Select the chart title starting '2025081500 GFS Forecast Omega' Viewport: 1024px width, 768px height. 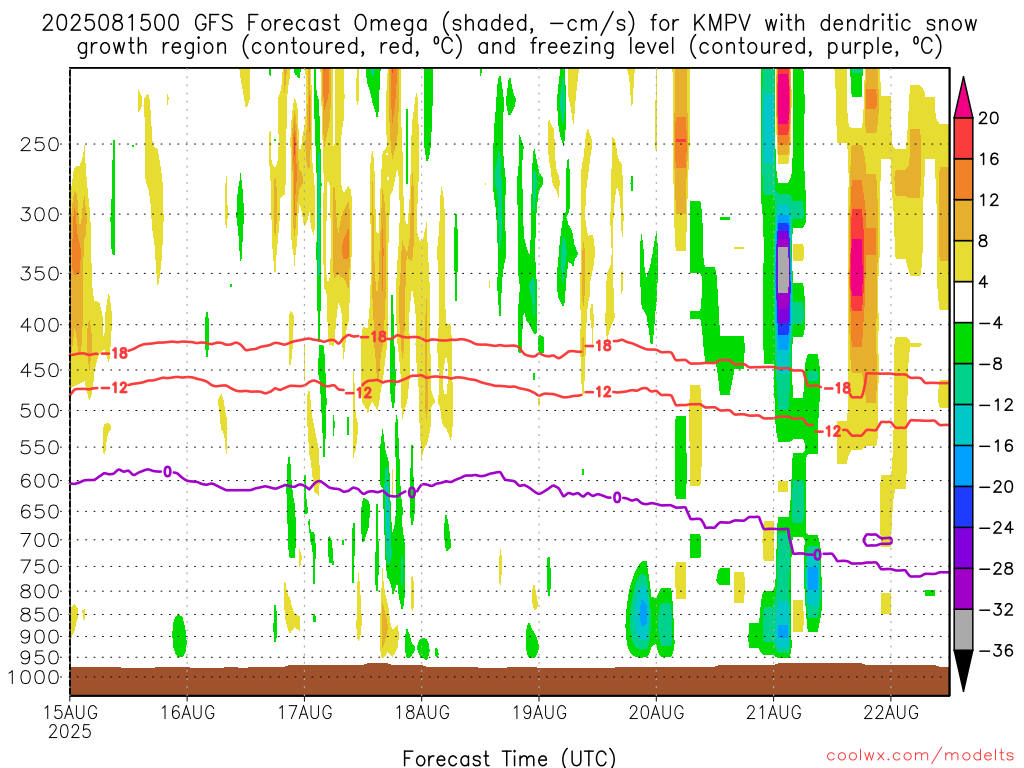[x=509, y=35]
